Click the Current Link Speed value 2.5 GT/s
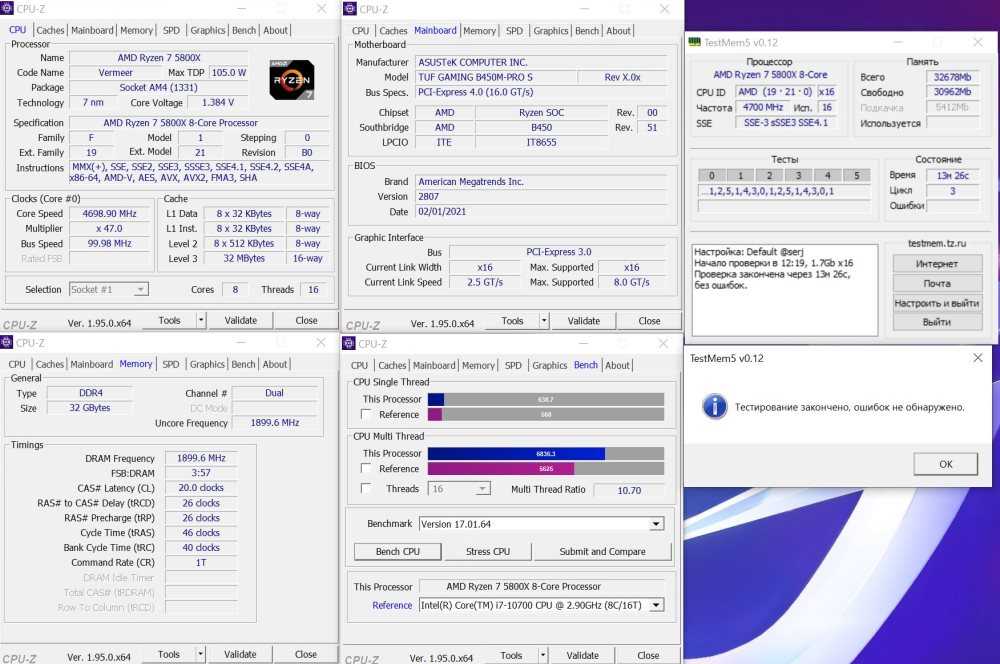 [x=485, y=282]
